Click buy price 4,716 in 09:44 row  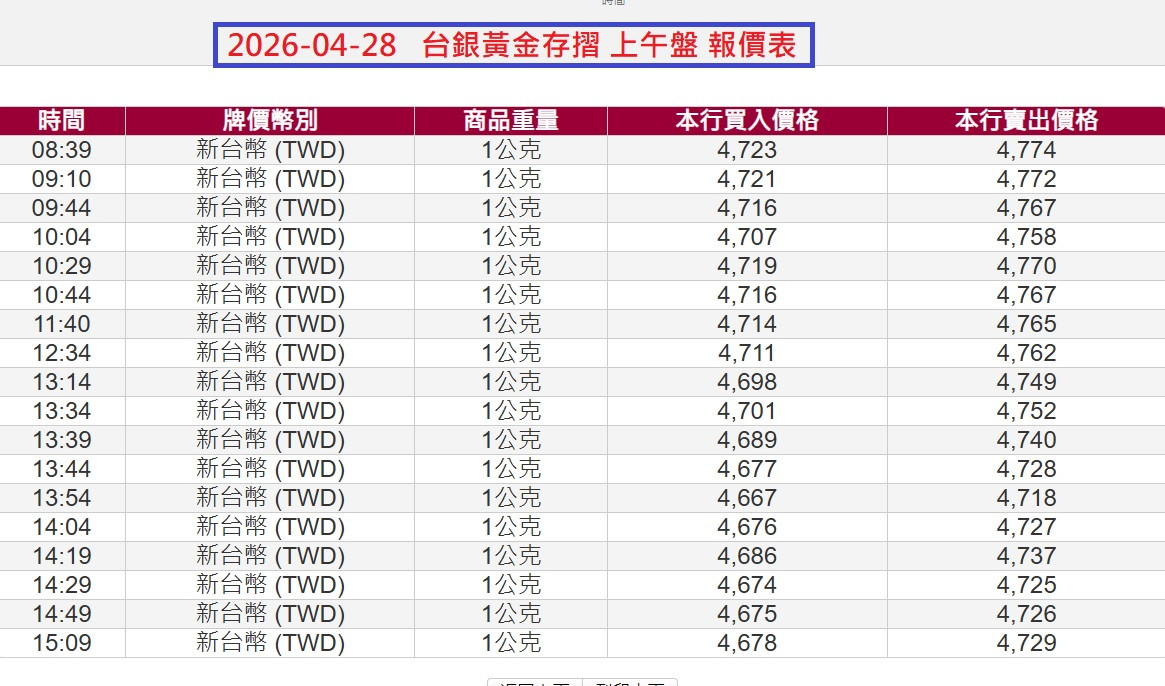tap(747, 208)
